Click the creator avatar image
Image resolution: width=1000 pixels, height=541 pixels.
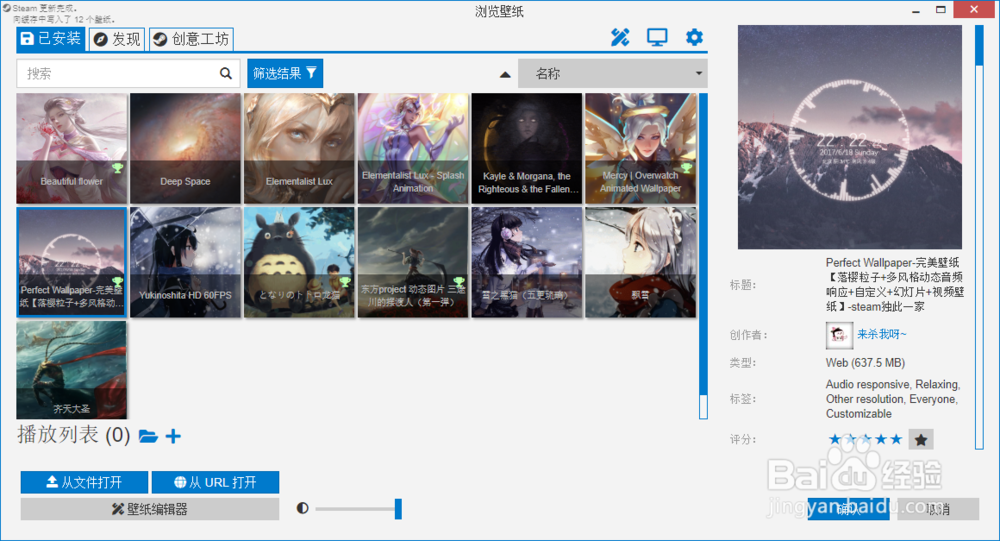click(x=839, y=336)
